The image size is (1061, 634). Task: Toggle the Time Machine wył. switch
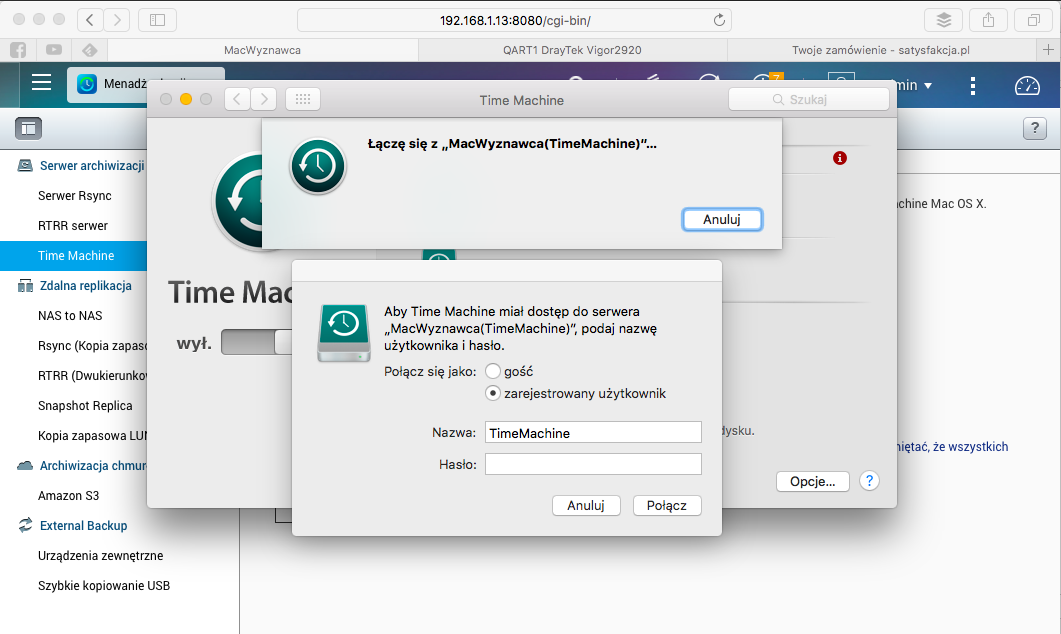(x=256, y=342)
